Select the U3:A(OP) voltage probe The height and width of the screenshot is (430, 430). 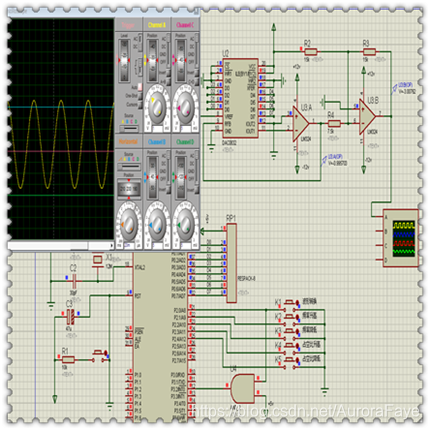coord(325,160)
